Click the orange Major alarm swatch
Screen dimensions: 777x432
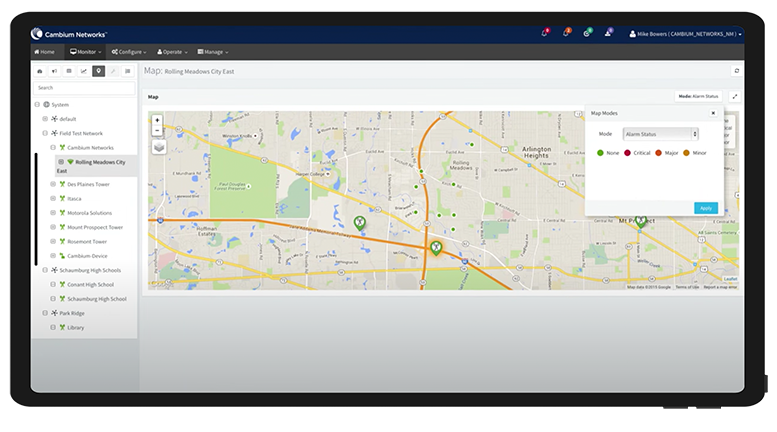659,153
